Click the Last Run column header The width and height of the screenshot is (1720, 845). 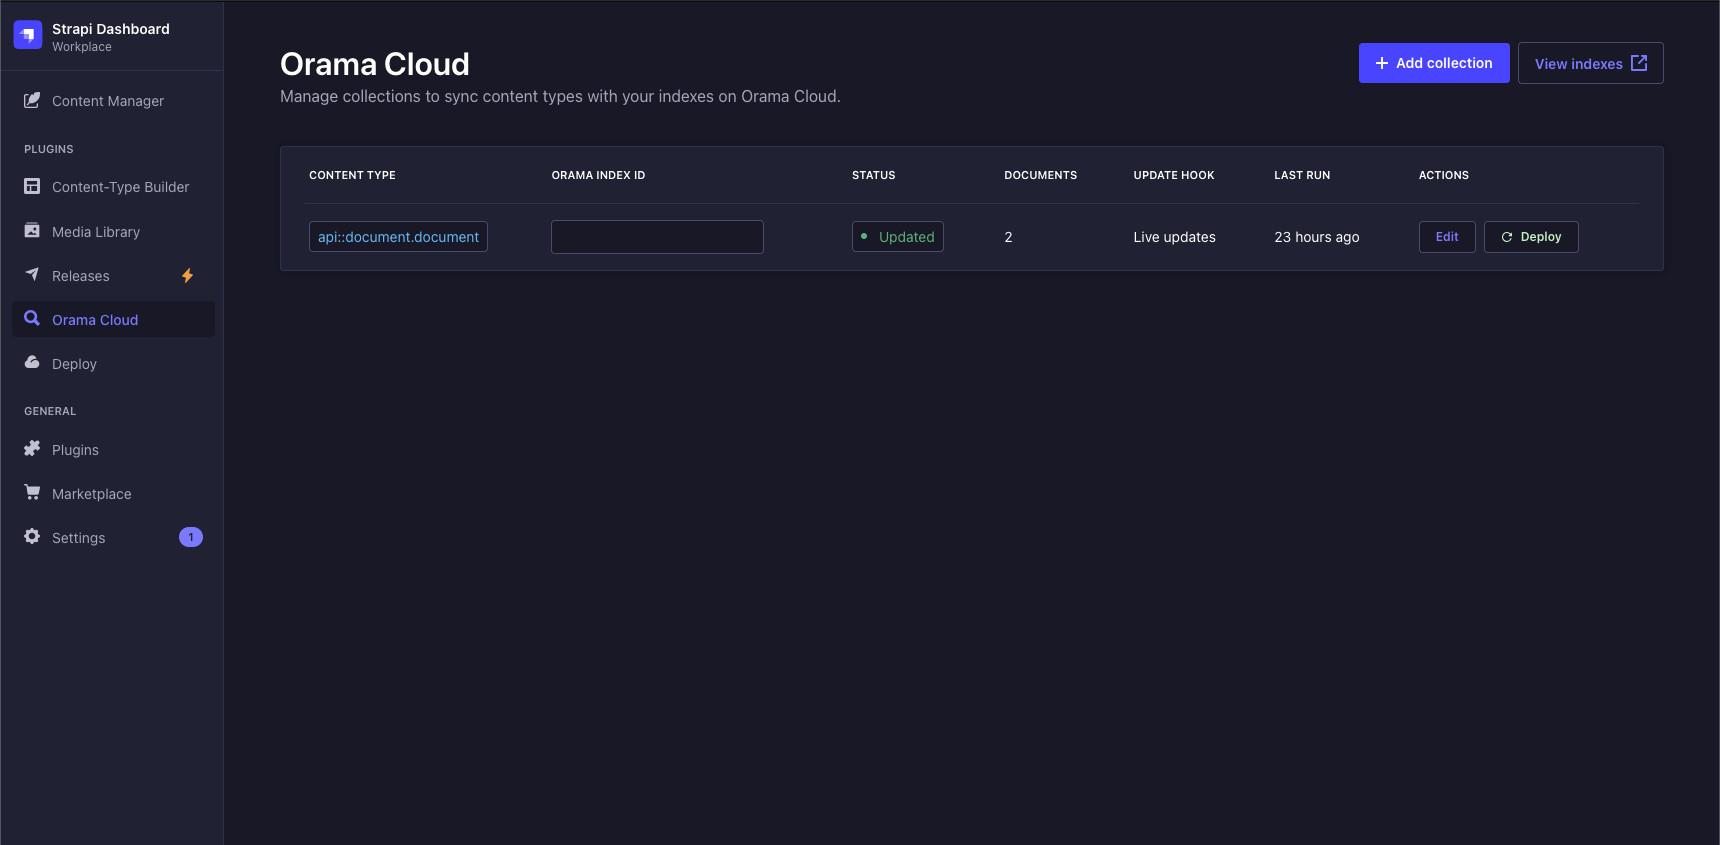(x=1302, y=175)
